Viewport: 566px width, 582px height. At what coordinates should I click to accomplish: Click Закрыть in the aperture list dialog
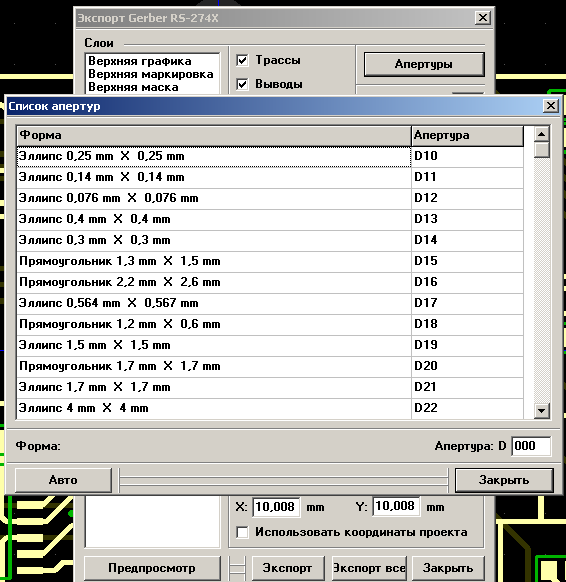tap(504, 480)
